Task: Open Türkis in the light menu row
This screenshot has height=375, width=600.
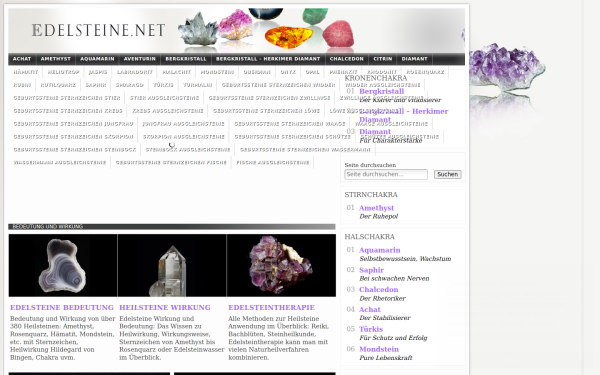Action: [x=163, y=85]
